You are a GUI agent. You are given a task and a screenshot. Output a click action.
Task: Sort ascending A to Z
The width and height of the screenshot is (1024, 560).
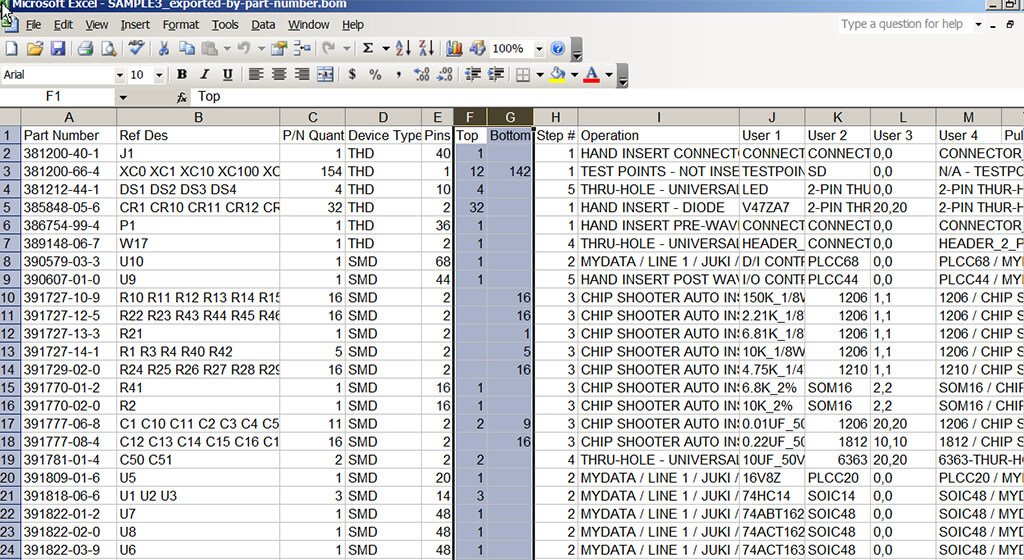[x=404, y=48]
